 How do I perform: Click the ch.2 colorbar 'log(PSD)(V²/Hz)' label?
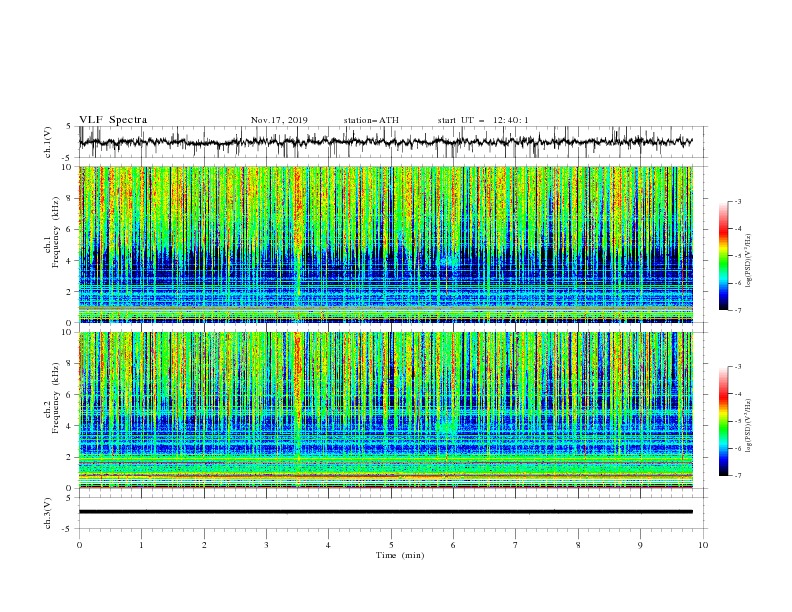748,426
